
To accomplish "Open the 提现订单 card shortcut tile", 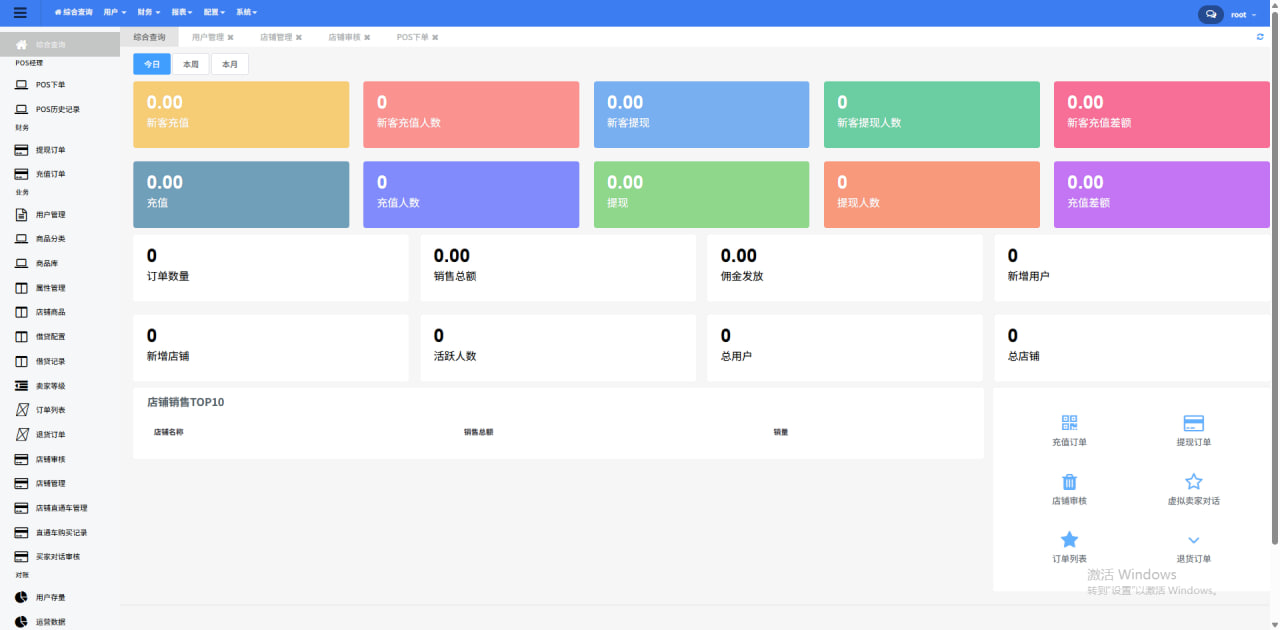I will point(1193,430).
